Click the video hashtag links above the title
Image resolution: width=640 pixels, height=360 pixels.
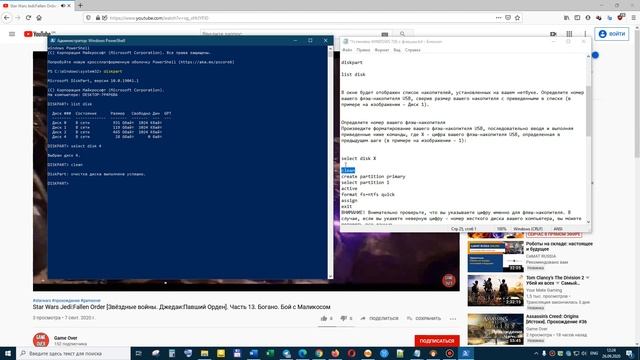click(67, 300)
